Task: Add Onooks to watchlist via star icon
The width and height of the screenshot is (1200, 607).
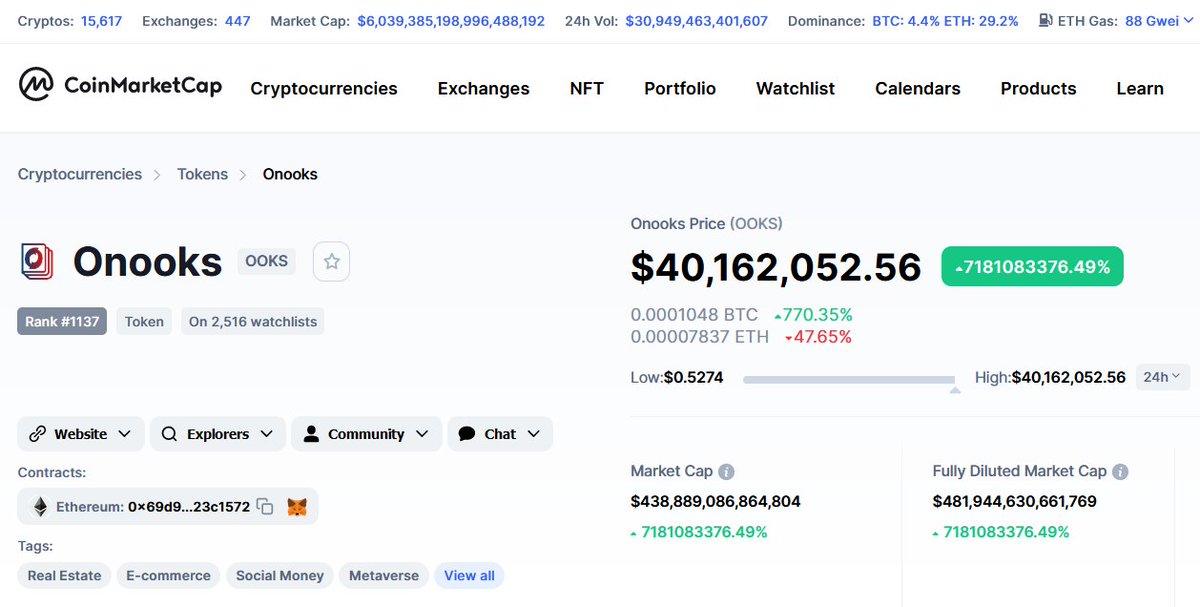Action: click(x=332, y=262)
